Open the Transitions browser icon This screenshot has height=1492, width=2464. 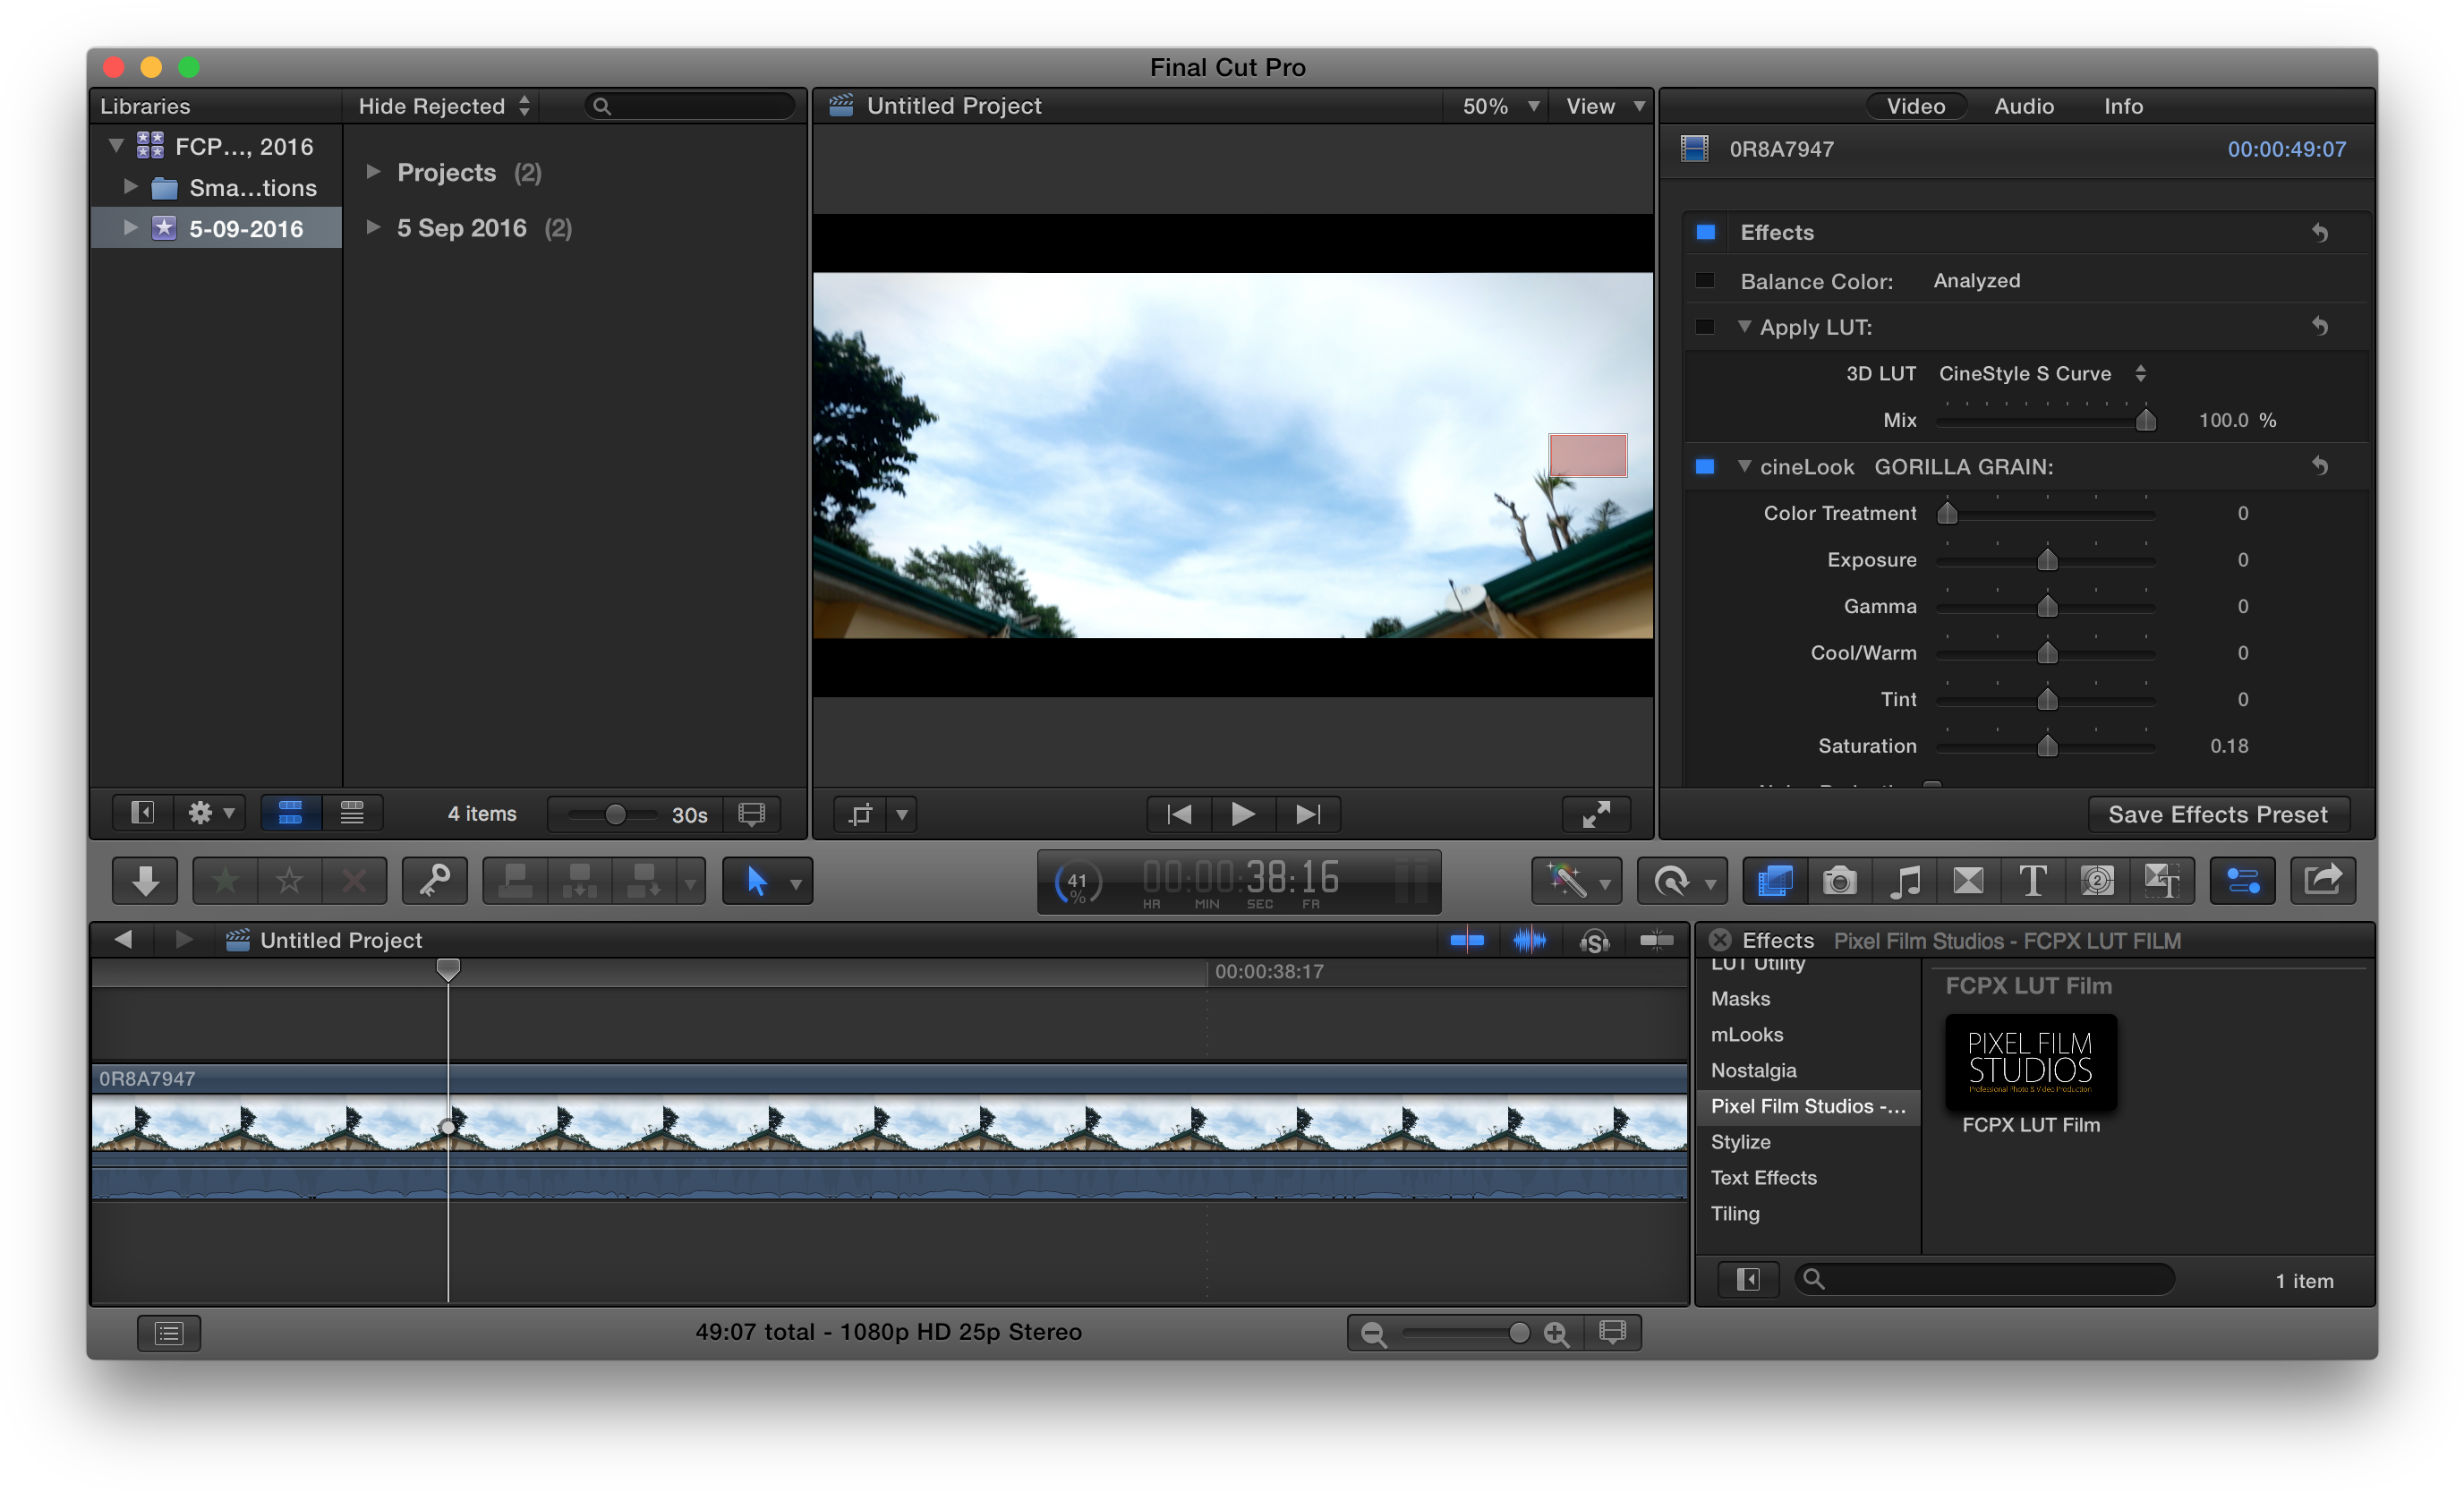point(1967,881)
